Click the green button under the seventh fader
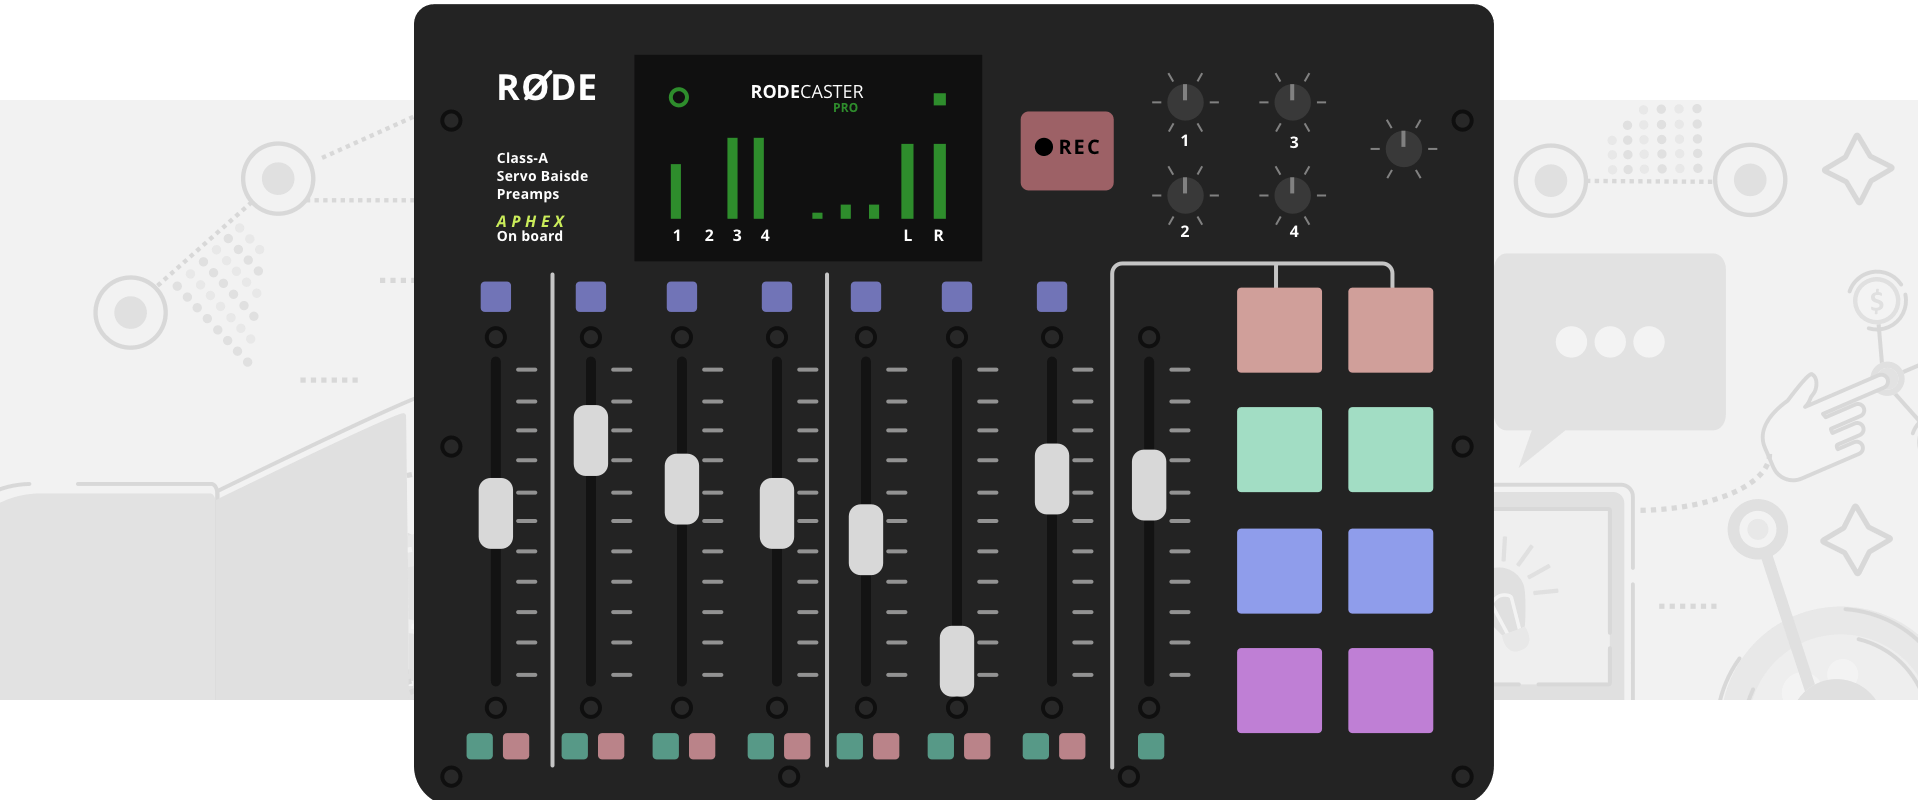 click(1036, 746)
